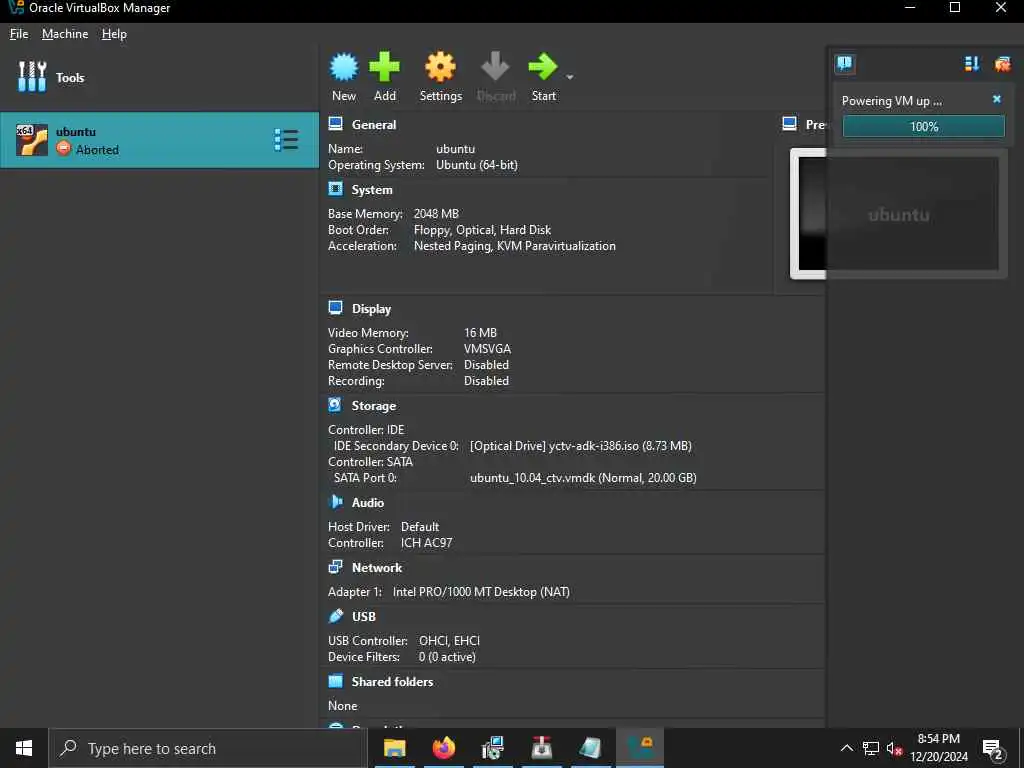Viewport: 1024px width, 768px height.
Task: Open the System section header link
Action: (x=372, y=190)
